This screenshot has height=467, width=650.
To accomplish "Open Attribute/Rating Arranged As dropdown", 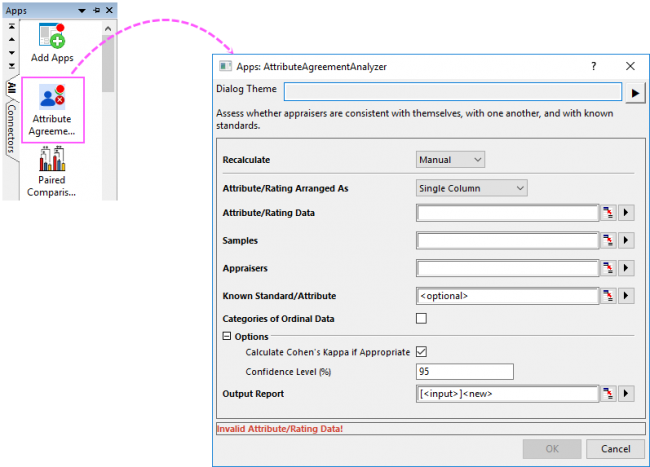I will [x=471, y=187].
